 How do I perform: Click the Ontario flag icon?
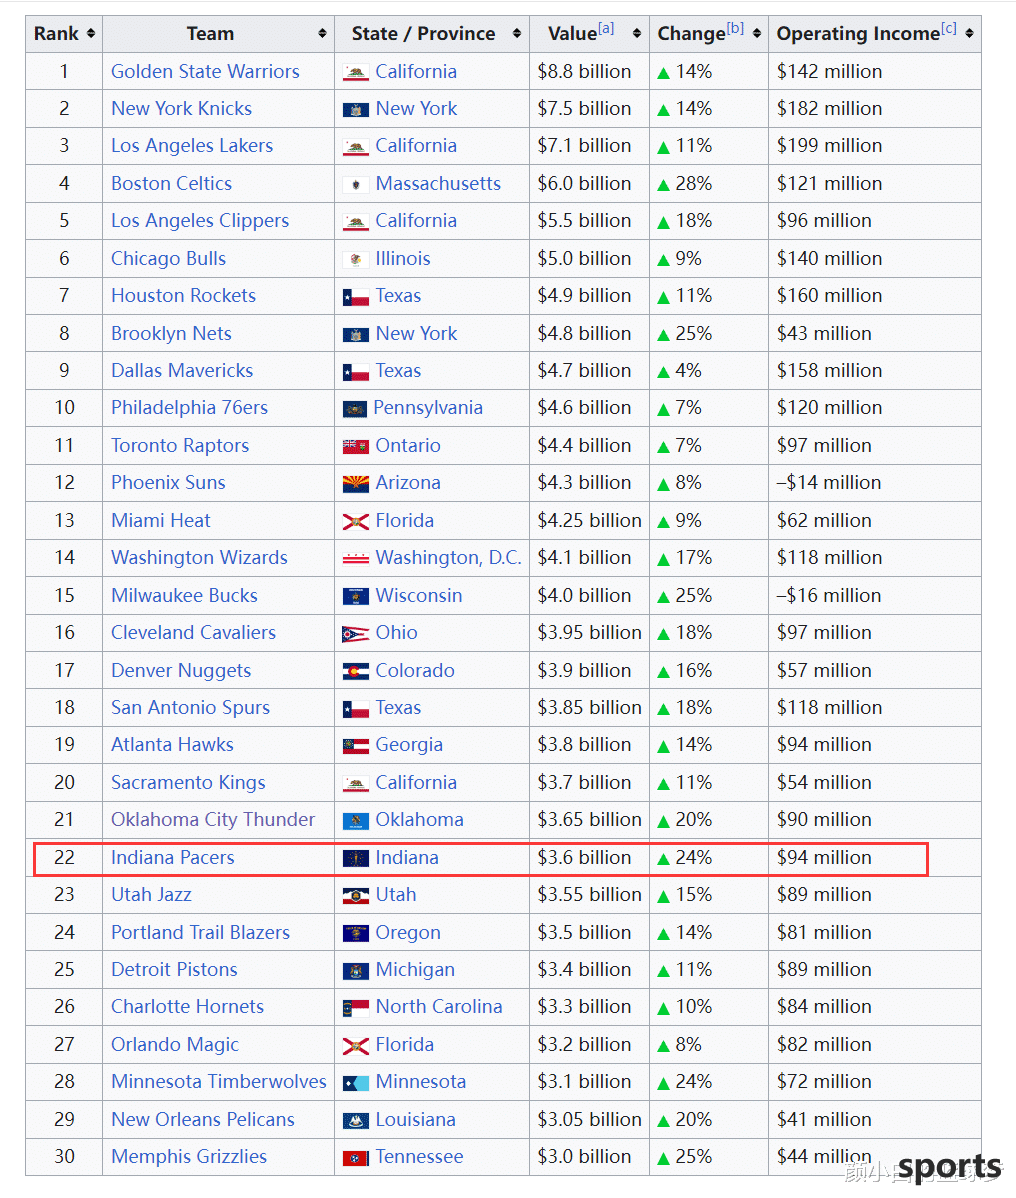[x=356, y=446]
